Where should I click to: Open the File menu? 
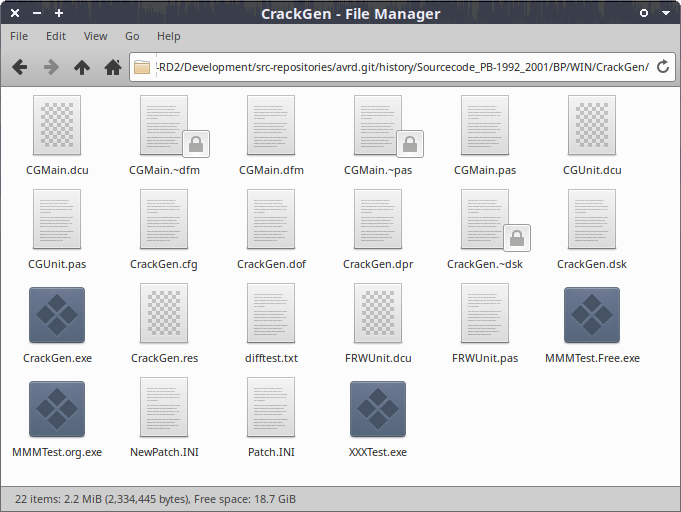coord(19,36)
